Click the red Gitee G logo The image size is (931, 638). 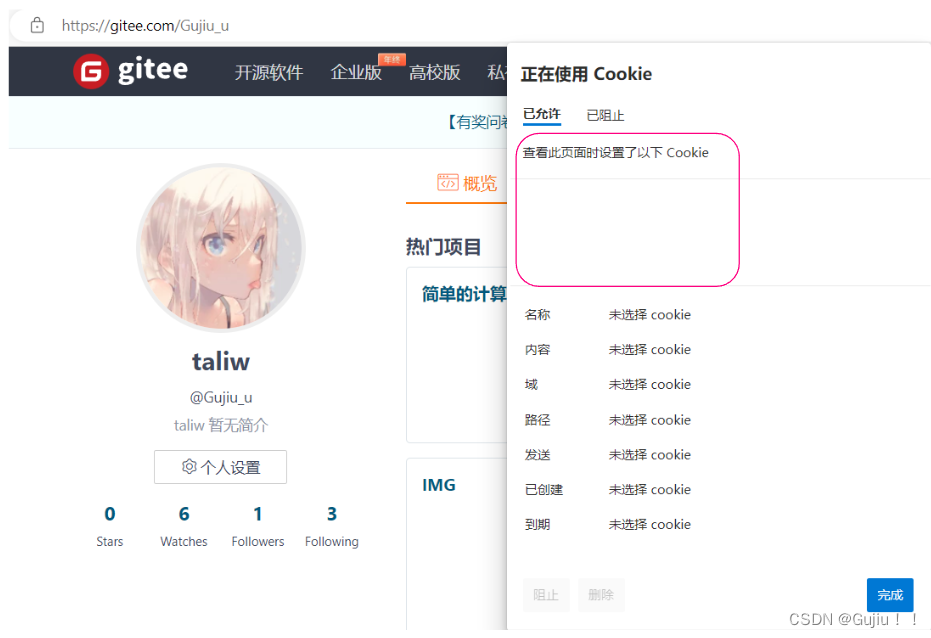[91, 71]
